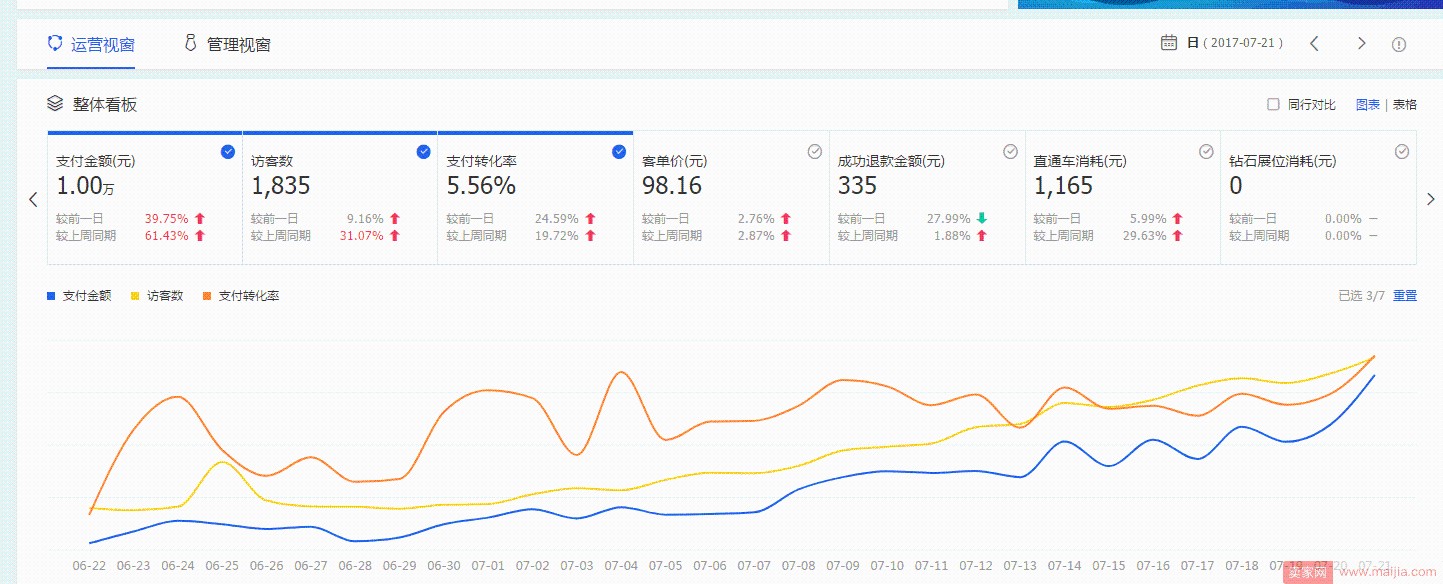Click the 管理视窗 tab icon
This screenshot has width=1443, height=584.
[190, 43]
